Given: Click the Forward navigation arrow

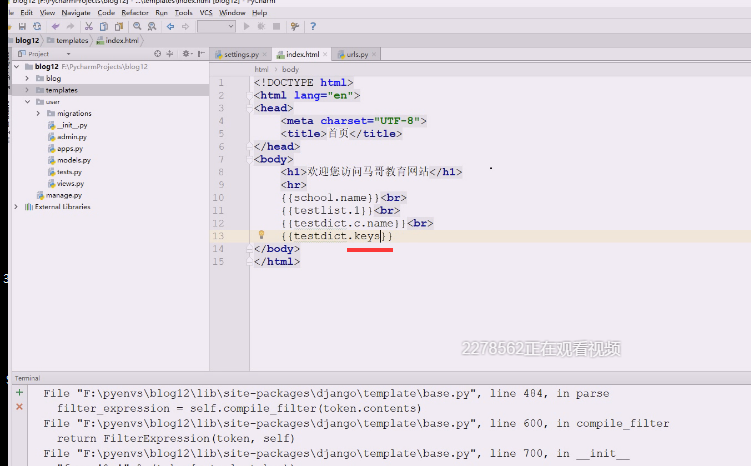Looking at the screenshot, I should click(x=185, y=26).
